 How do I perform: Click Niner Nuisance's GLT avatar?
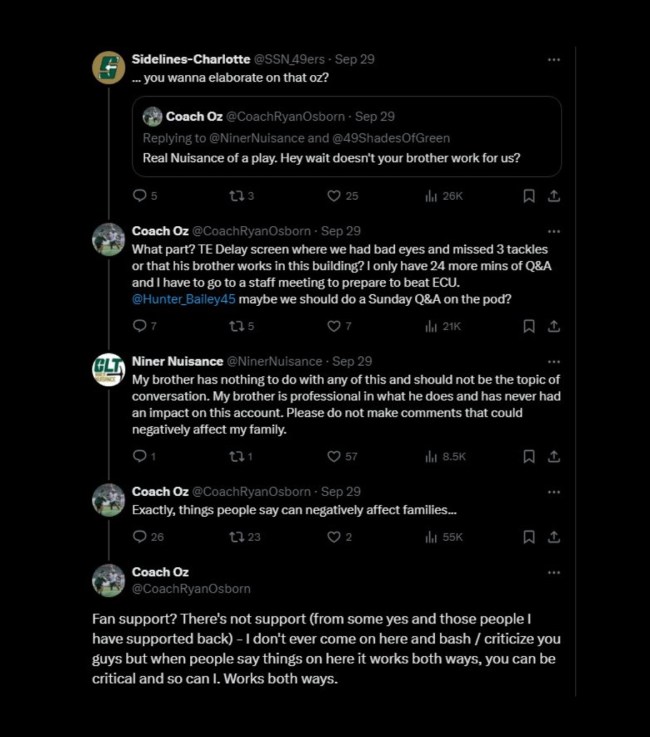pyautogui.click(x=108, y=370)
